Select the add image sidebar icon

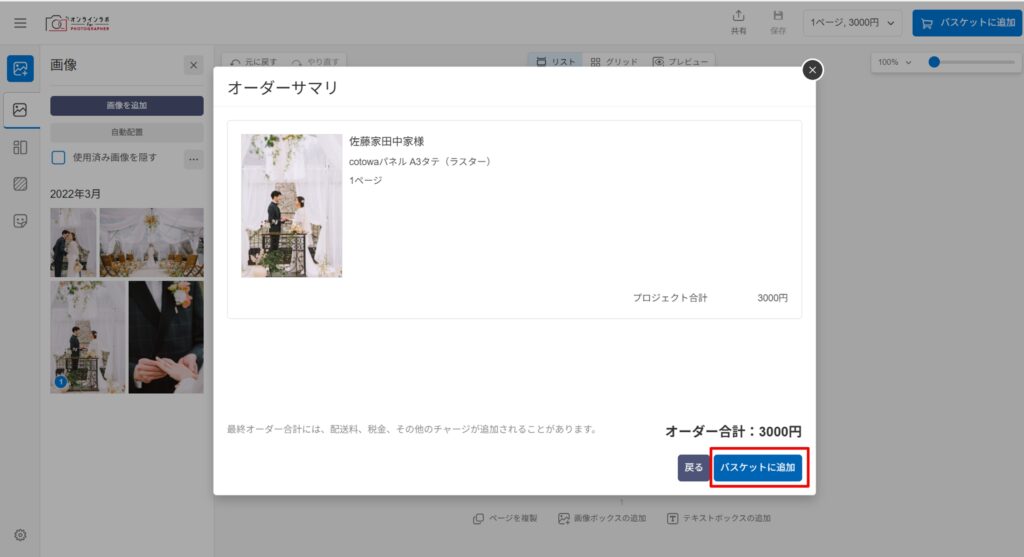point(20,68)
